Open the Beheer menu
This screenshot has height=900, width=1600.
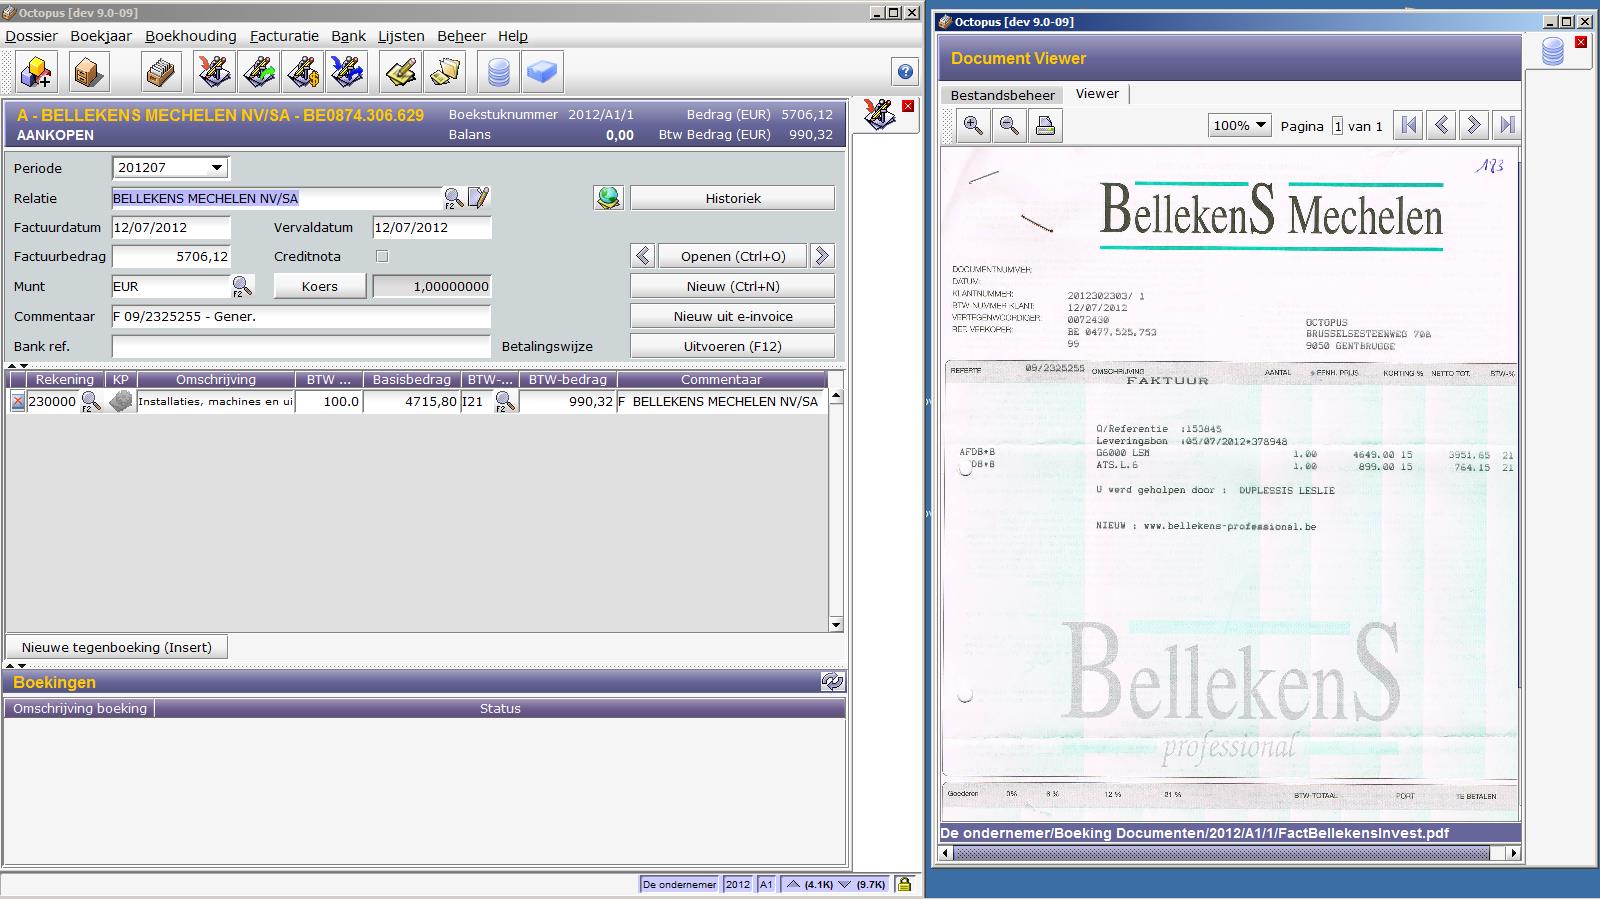tap(461, 36)
